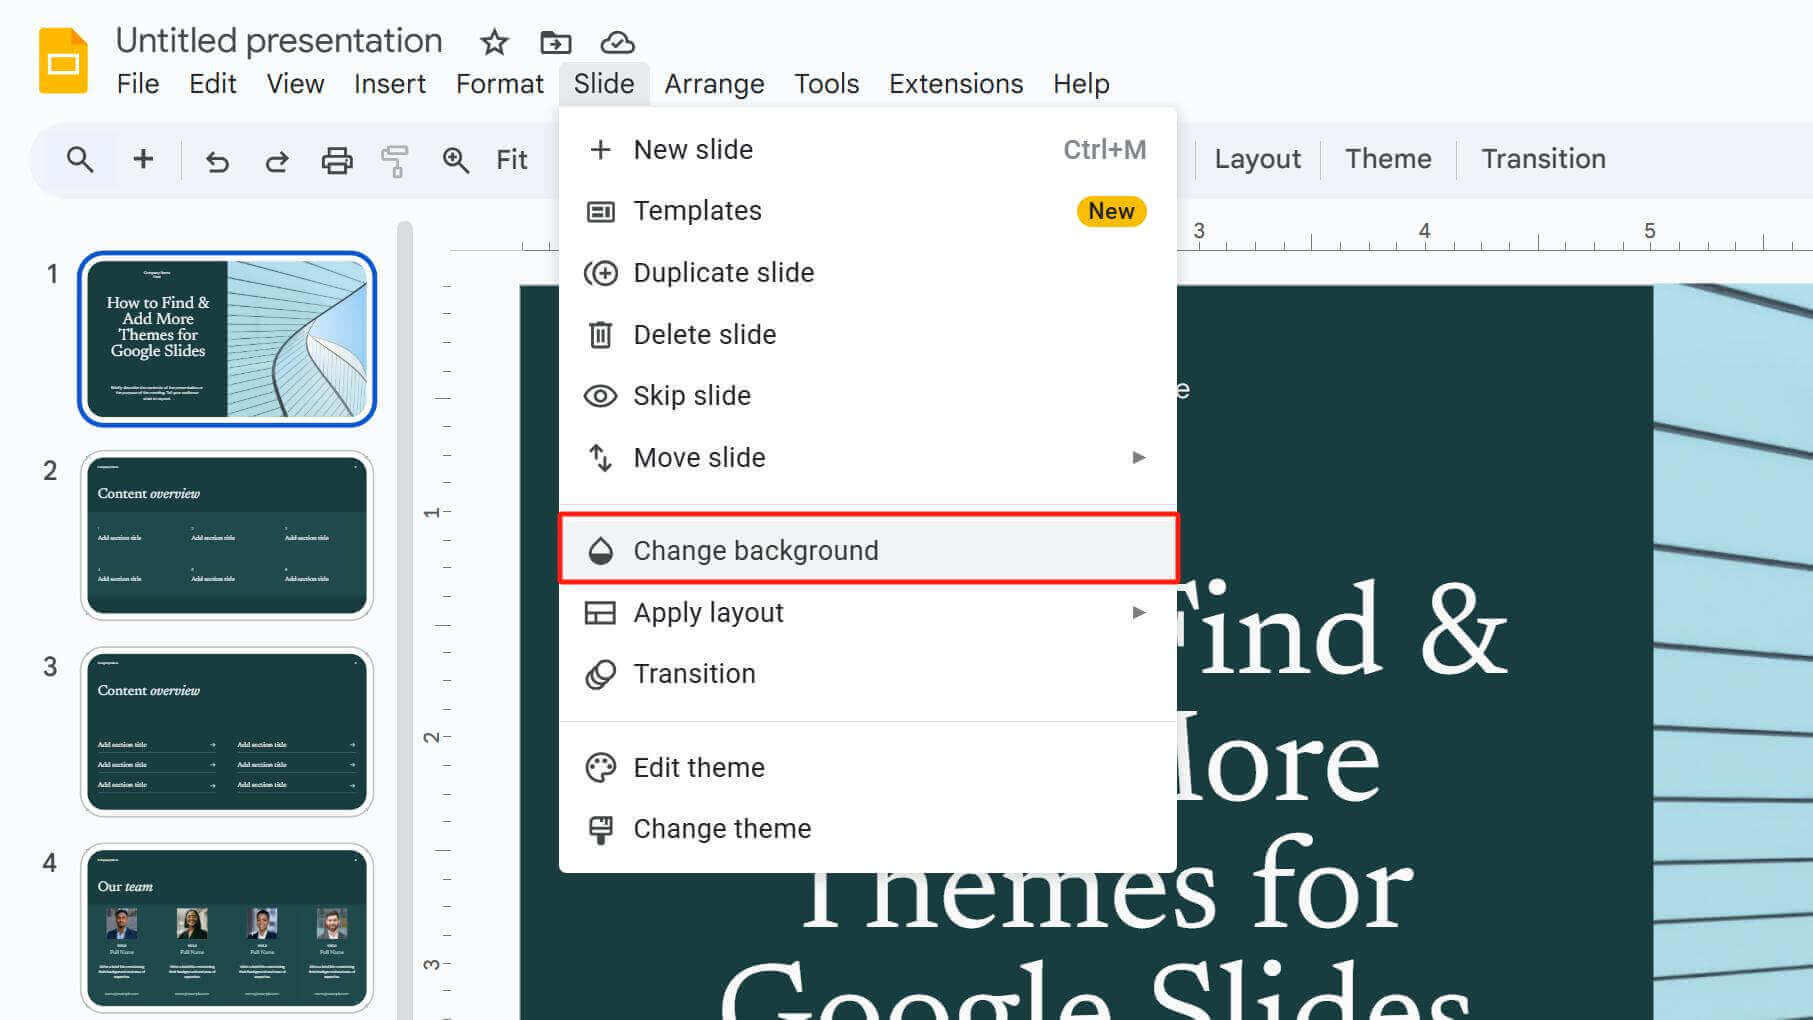Click the Templates icon in Slide menu
1813x1020 pixels.
pyautogui.click(x=600, y=211)
